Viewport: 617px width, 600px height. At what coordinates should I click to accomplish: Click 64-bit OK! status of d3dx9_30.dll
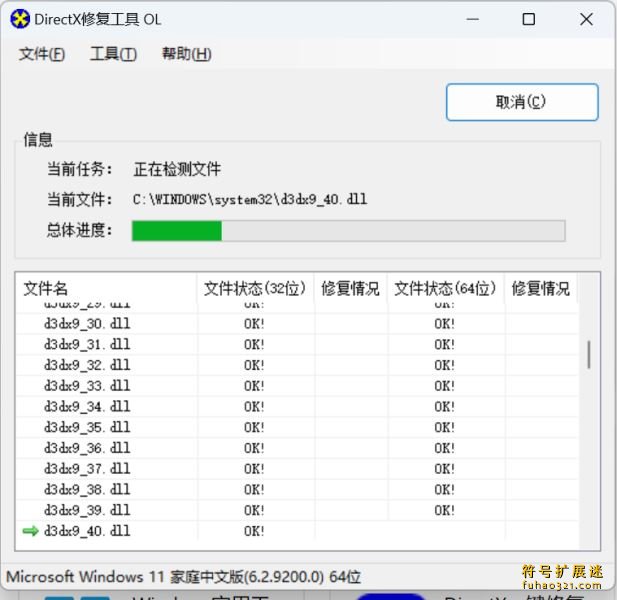[444, 324]
